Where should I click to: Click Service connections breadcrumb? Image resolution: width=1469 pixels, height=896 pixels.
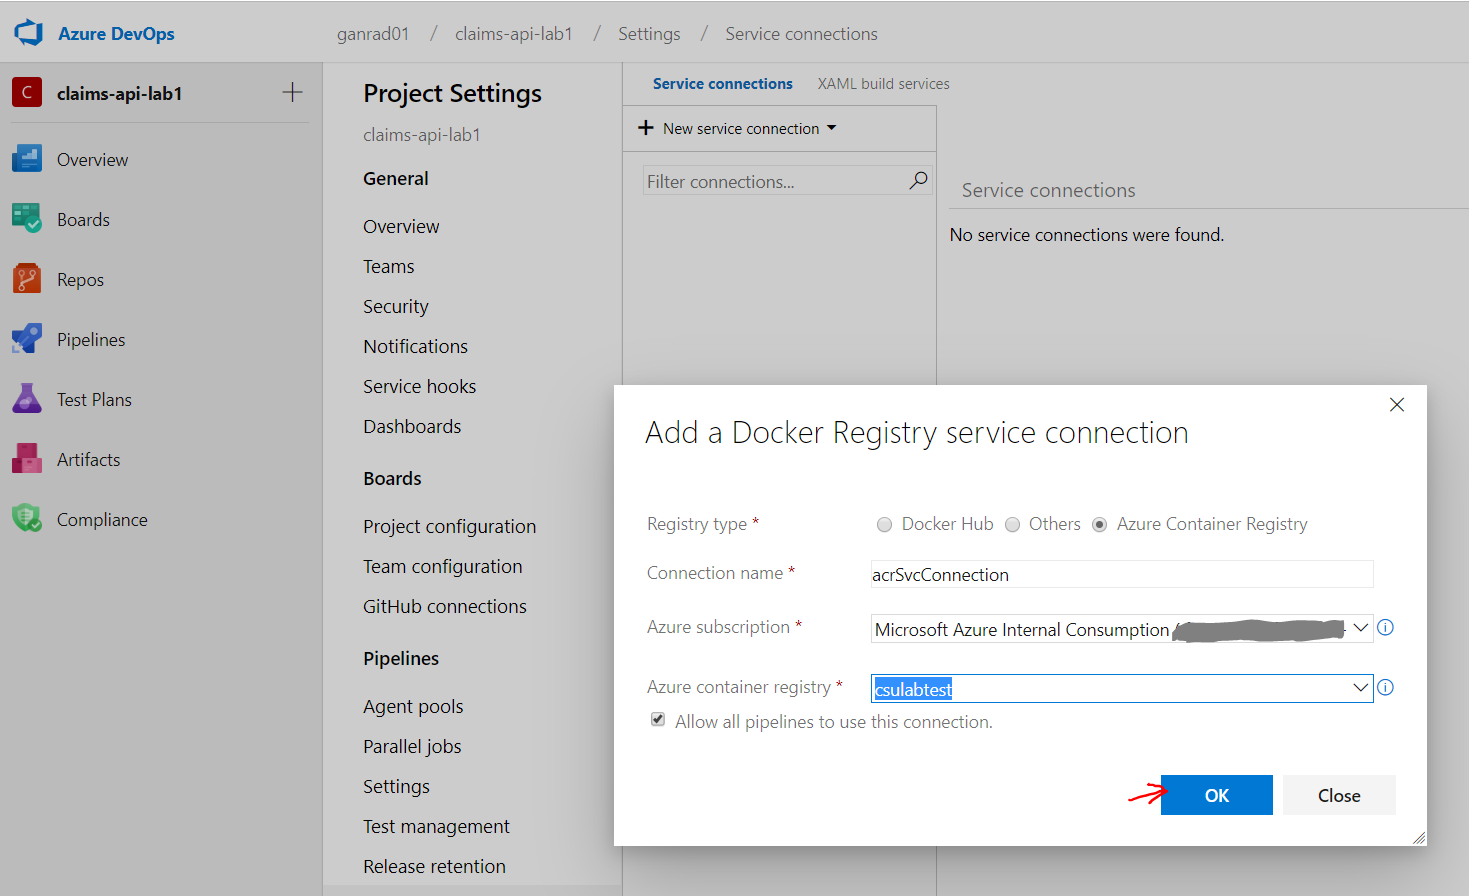(x=801, y=34)
